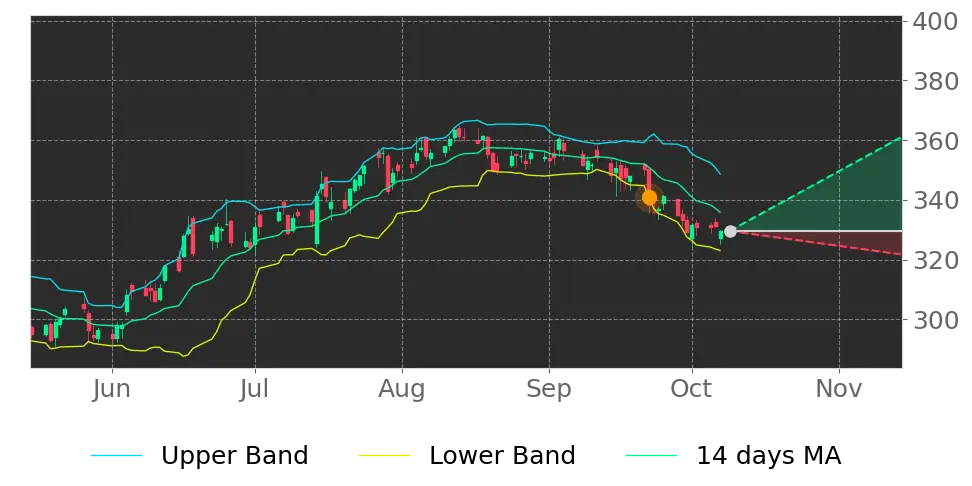Click the green 14 days MA legend line
972x486 pixels.
pos(652,456)
